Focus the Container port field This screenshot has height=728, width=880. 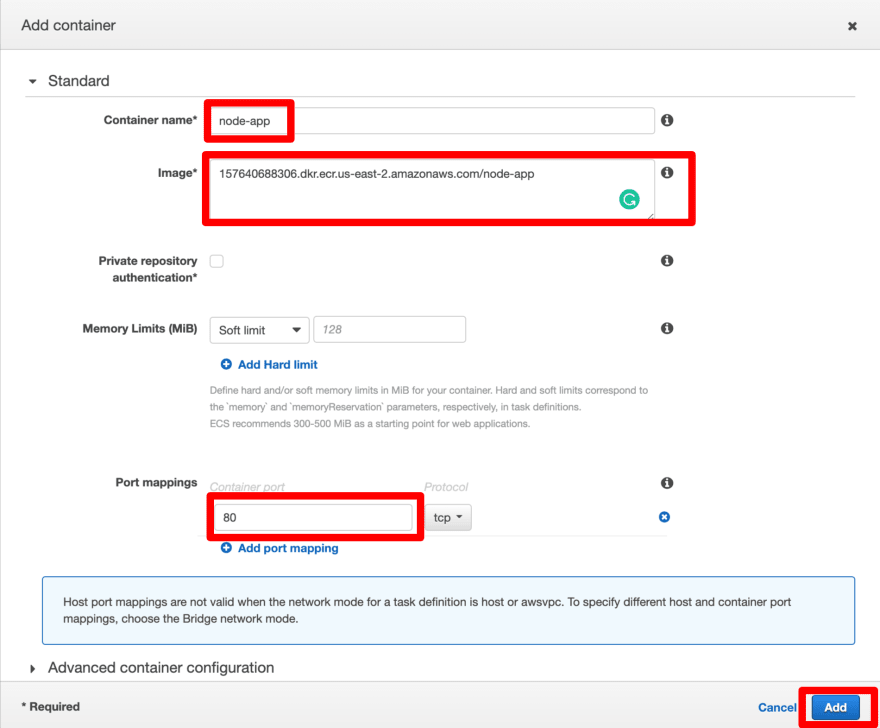point(313,518)
